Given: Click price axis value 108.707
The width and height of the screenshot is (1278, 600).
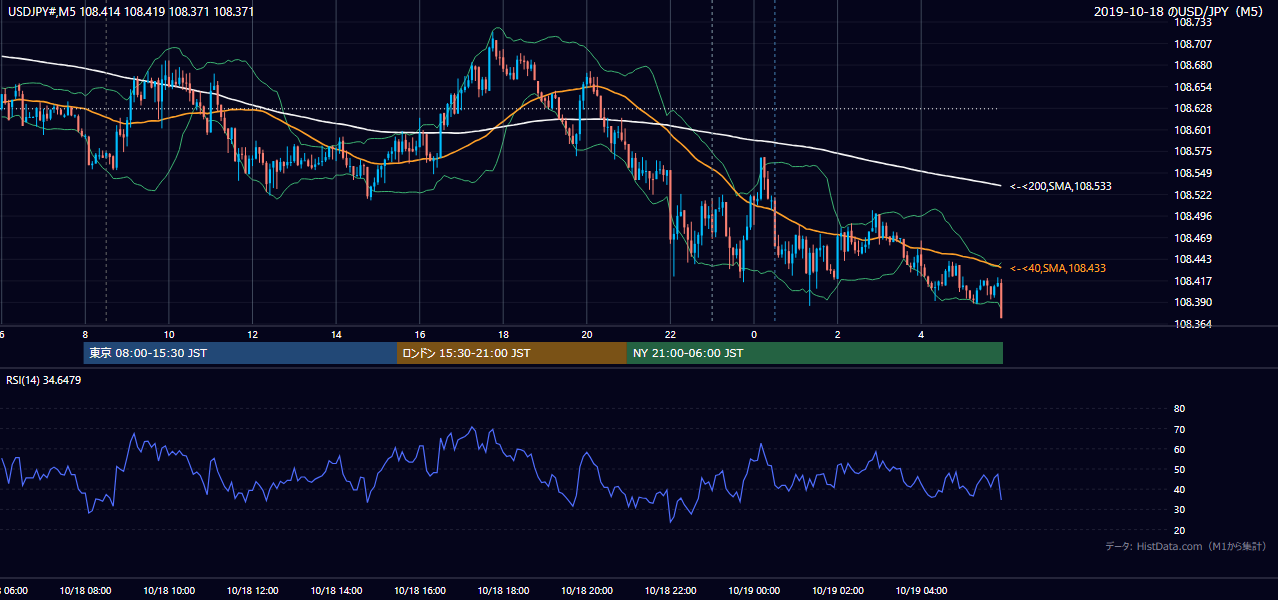Looking at the screenshot, I should tap(1193, 44).
